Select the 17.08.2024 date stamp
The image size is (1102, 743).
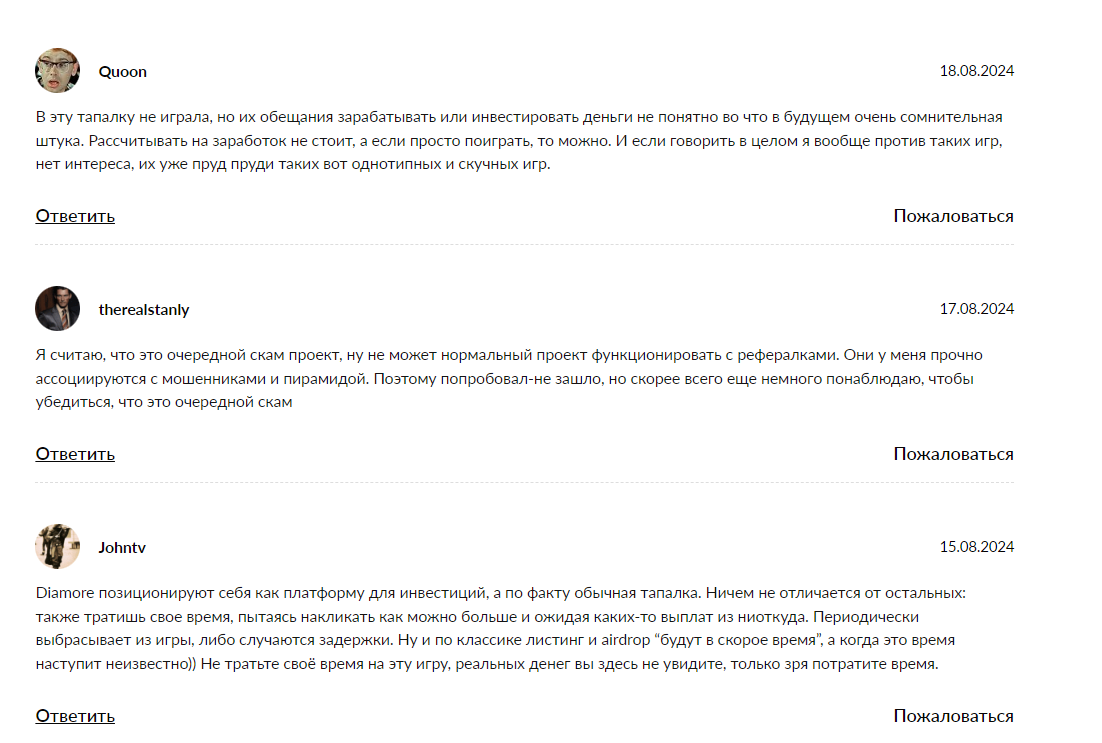coord(976,309)
